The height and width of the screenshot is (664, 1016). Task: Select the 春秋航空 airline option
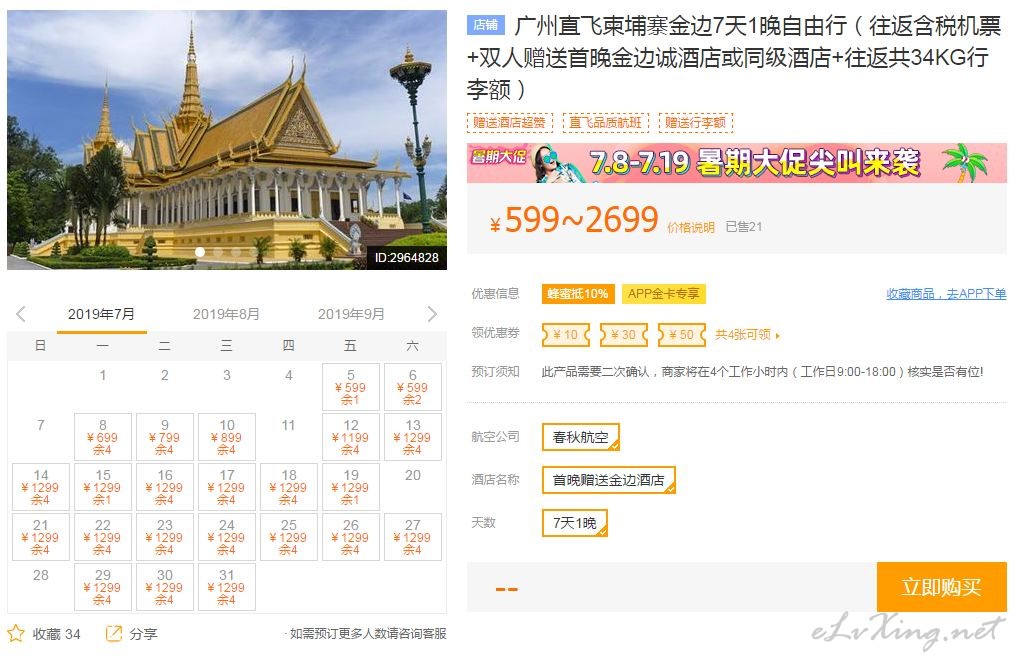pos(581,437)
